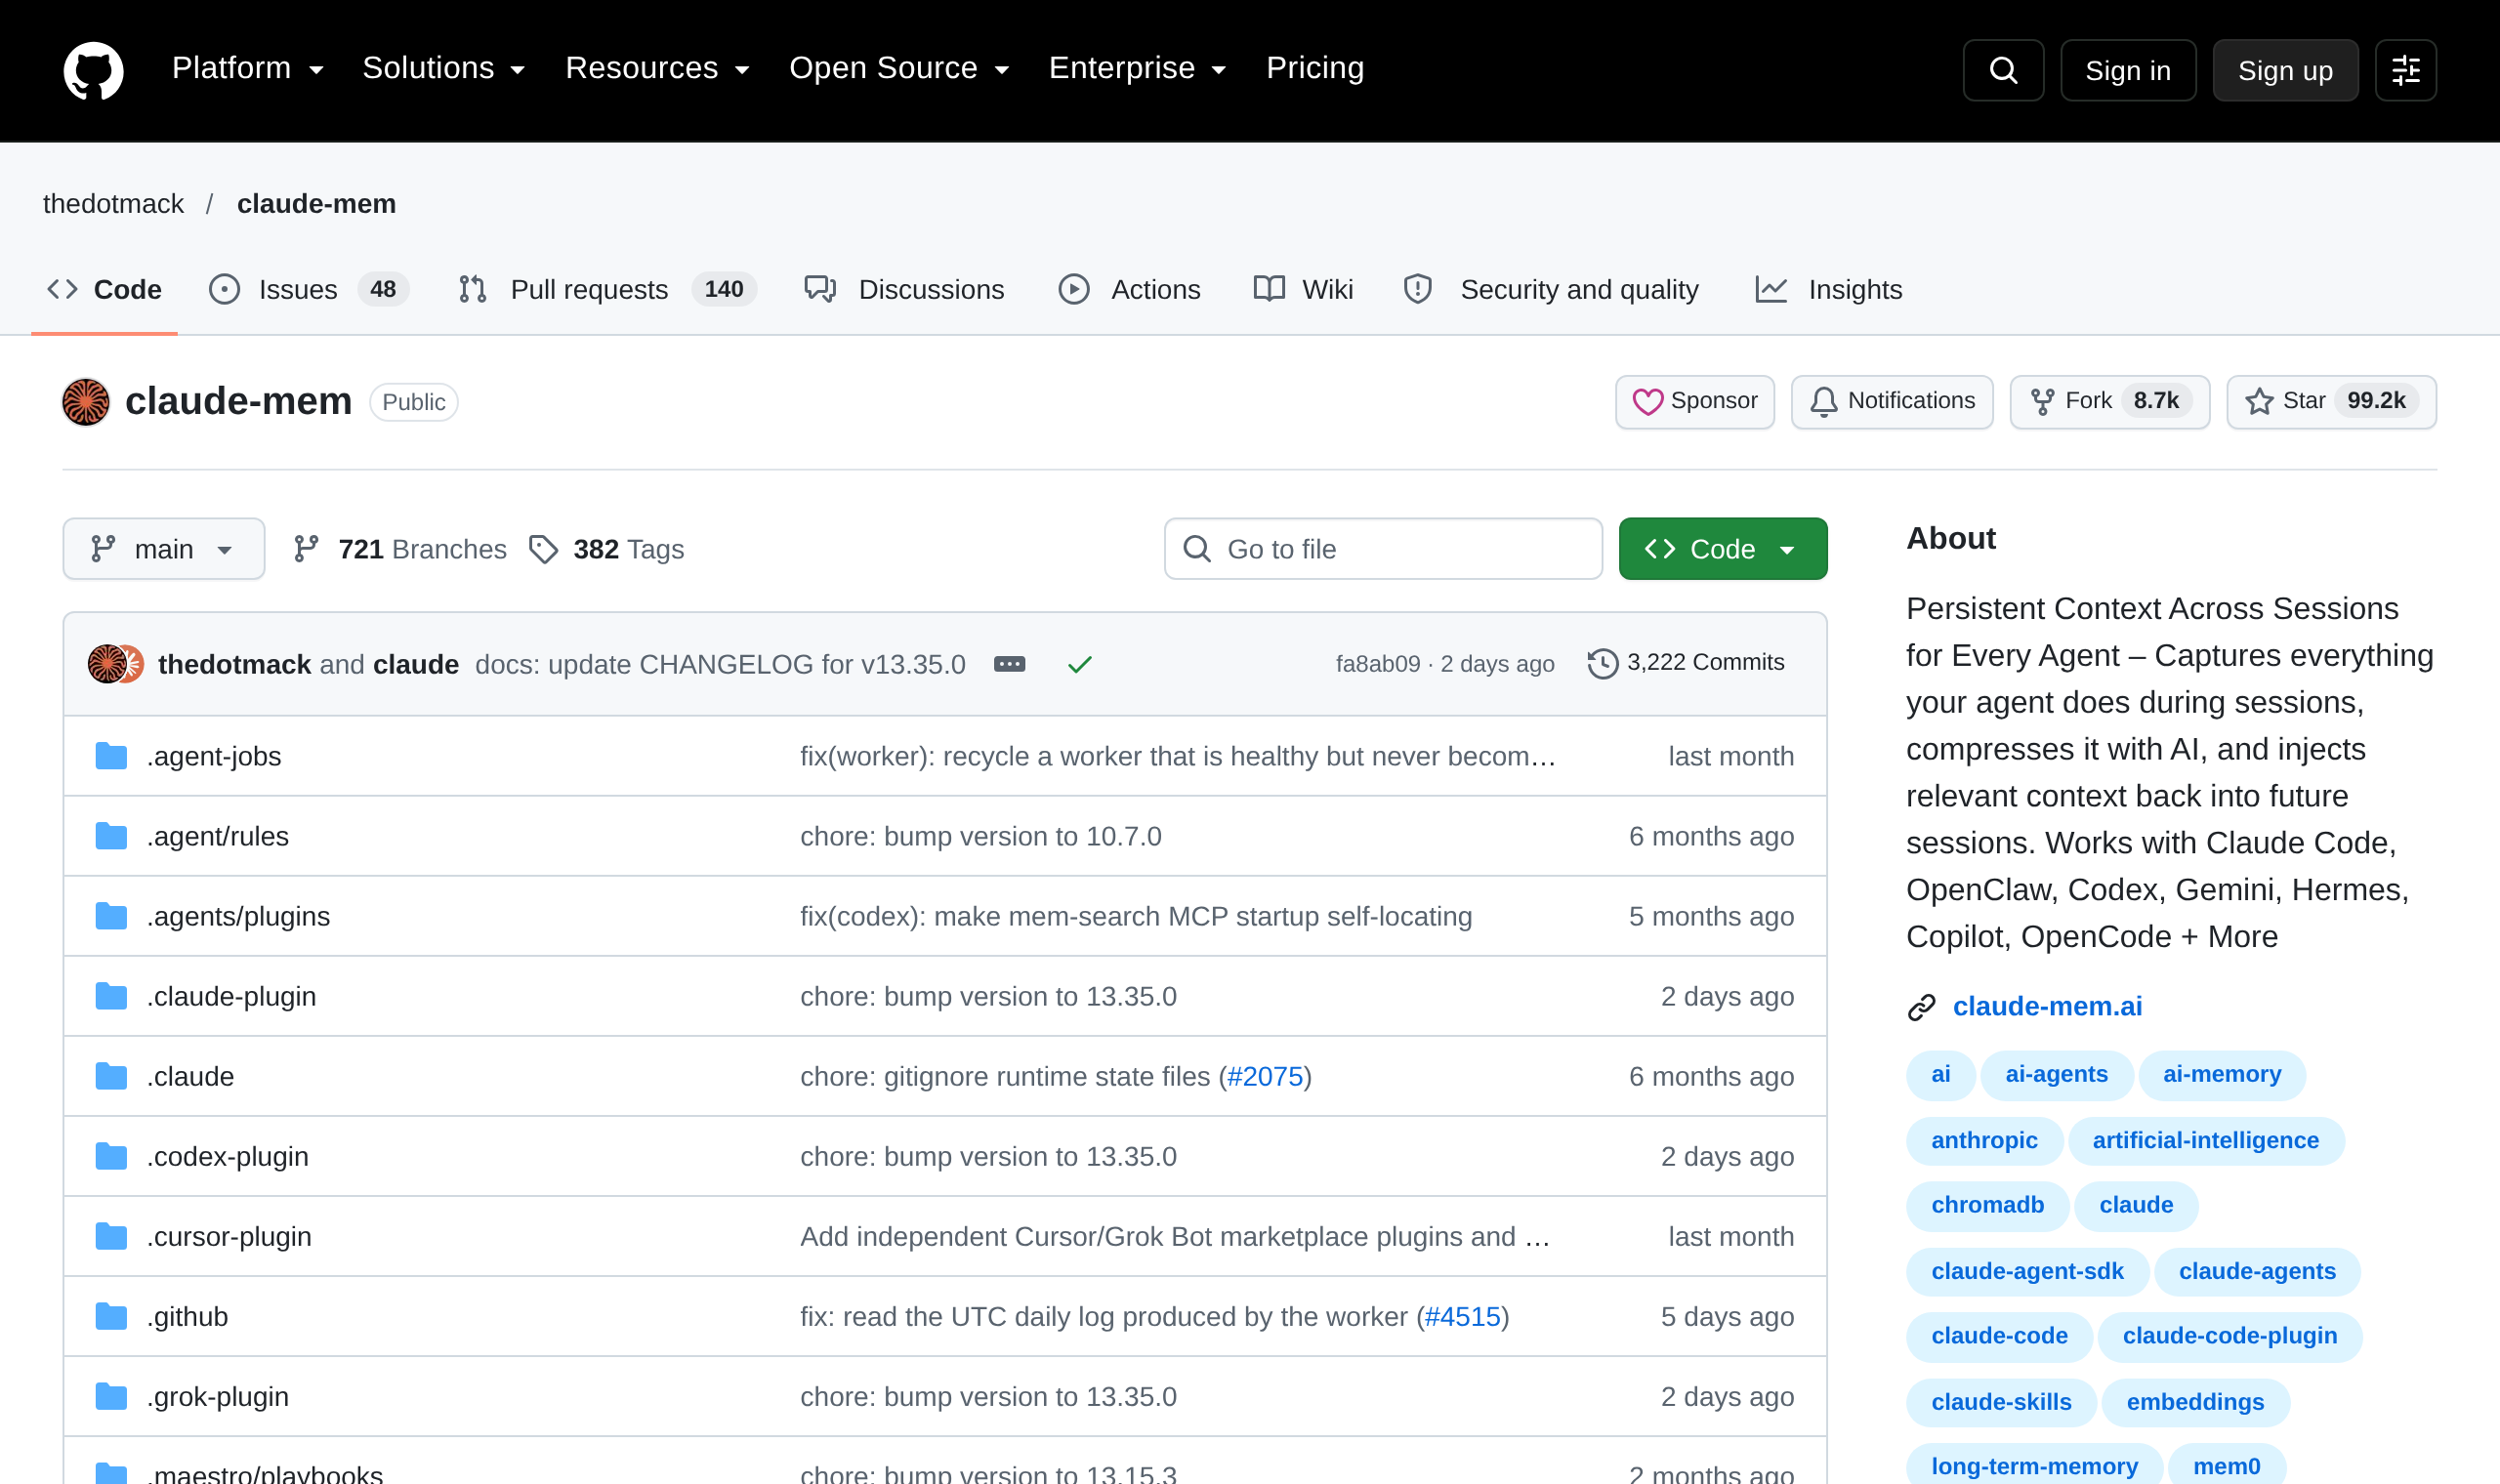Viewport: 2500px width, 1484px height.
Task: Expand the Platform menu
Action: (x=248, y=68)
